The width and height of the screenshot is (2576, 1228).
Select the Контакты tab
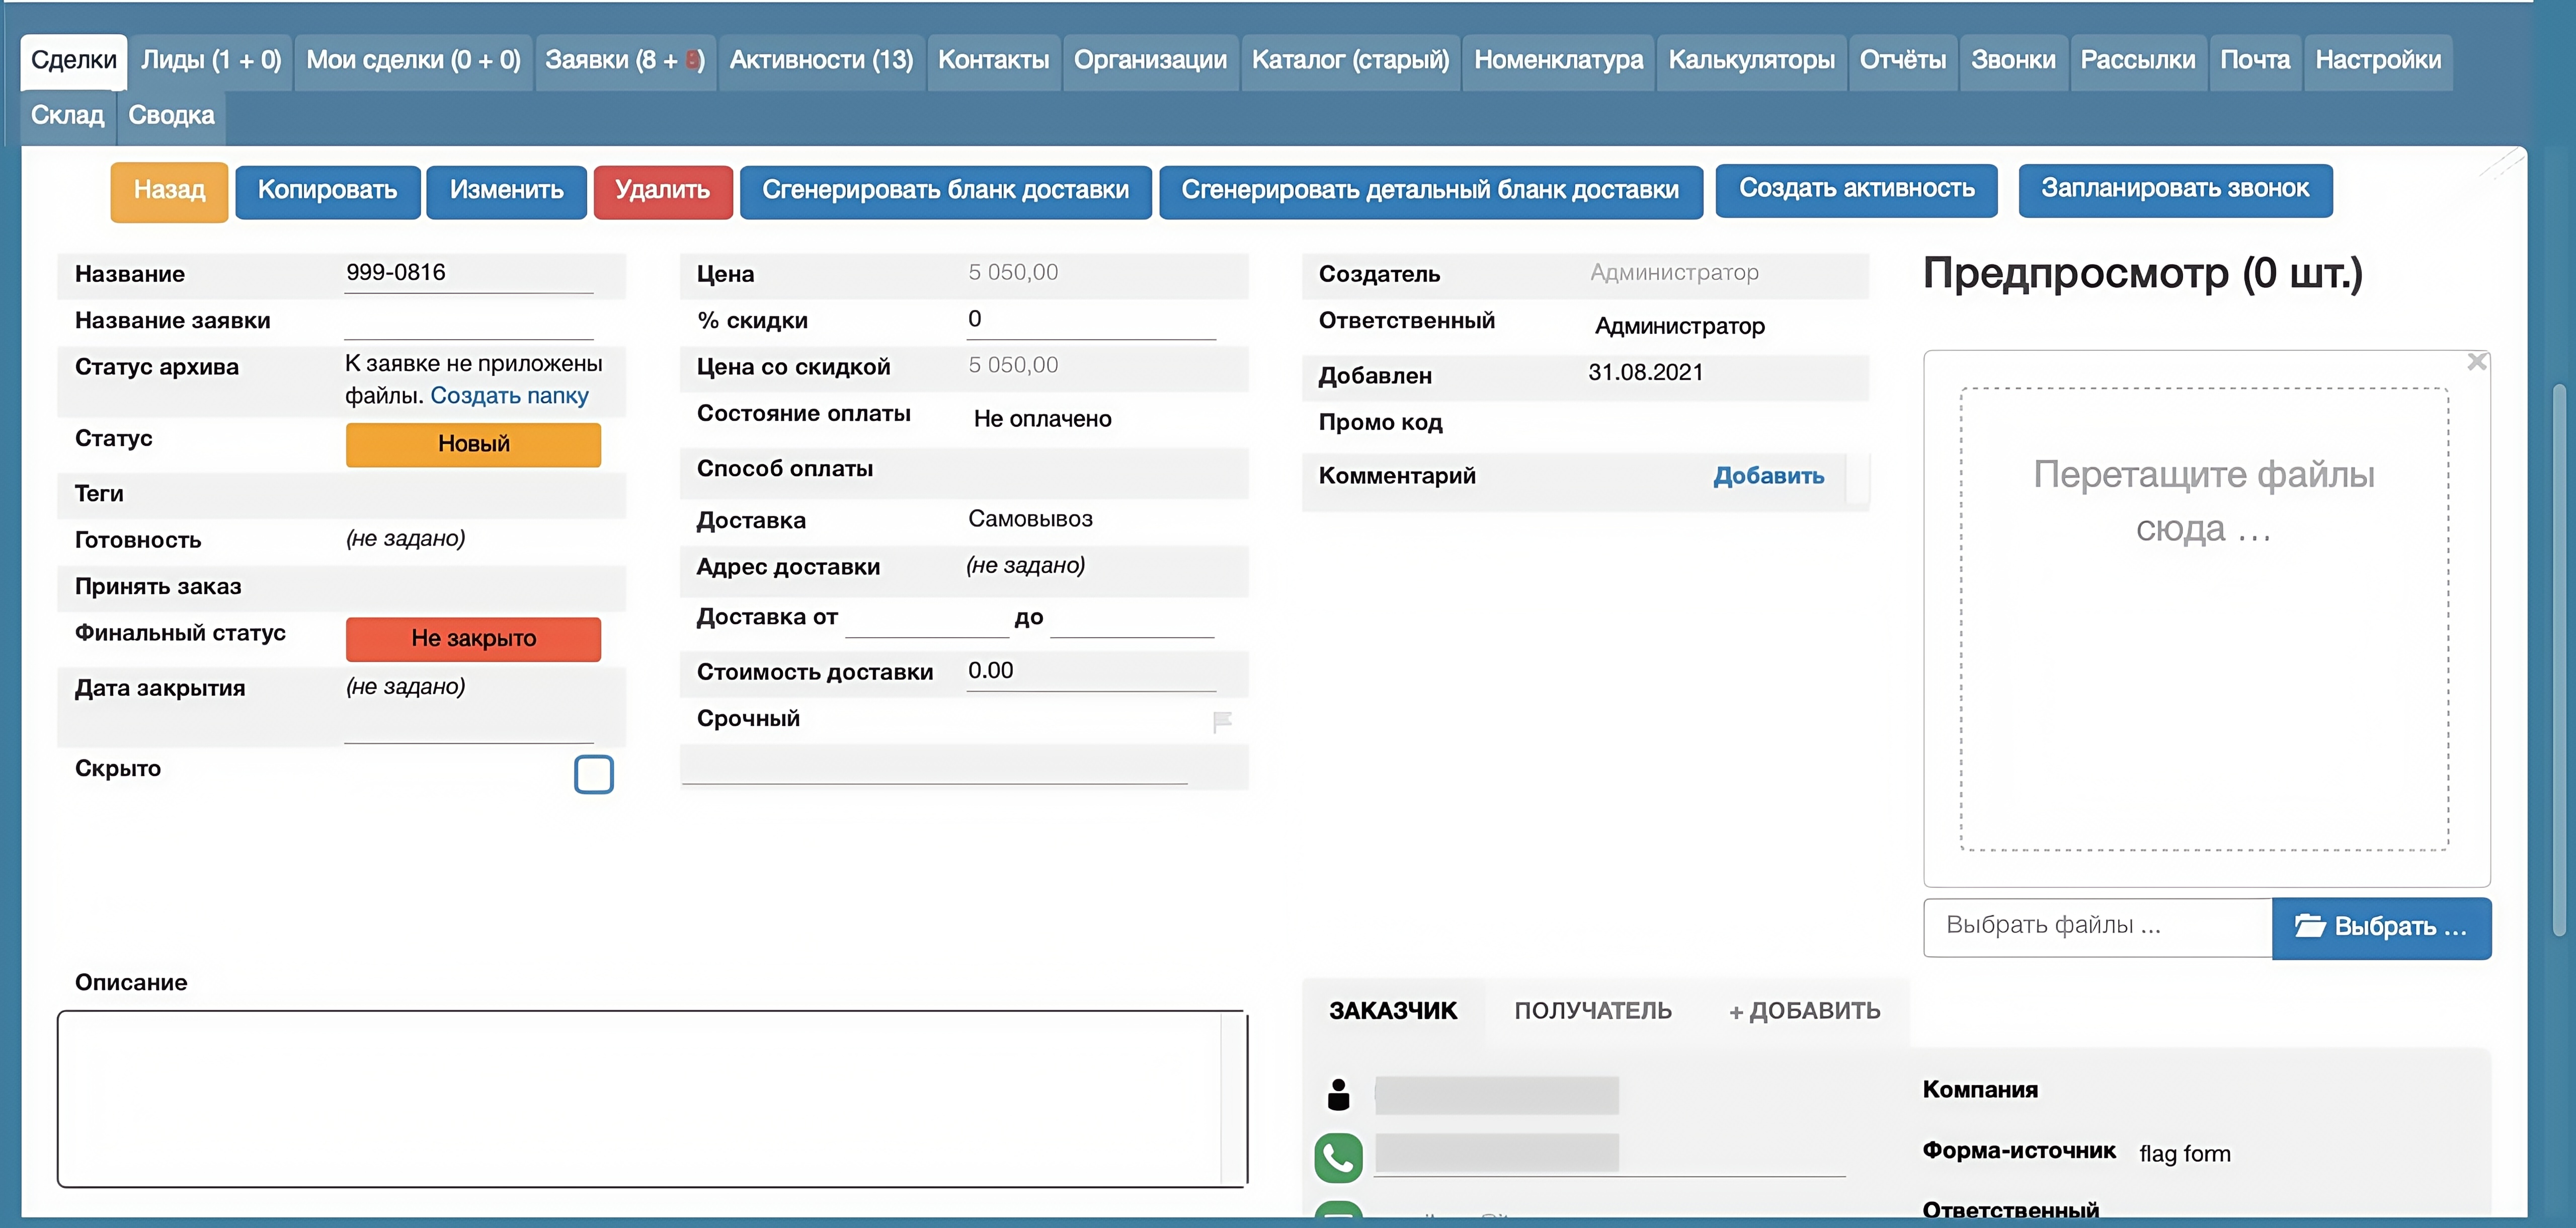993,61
